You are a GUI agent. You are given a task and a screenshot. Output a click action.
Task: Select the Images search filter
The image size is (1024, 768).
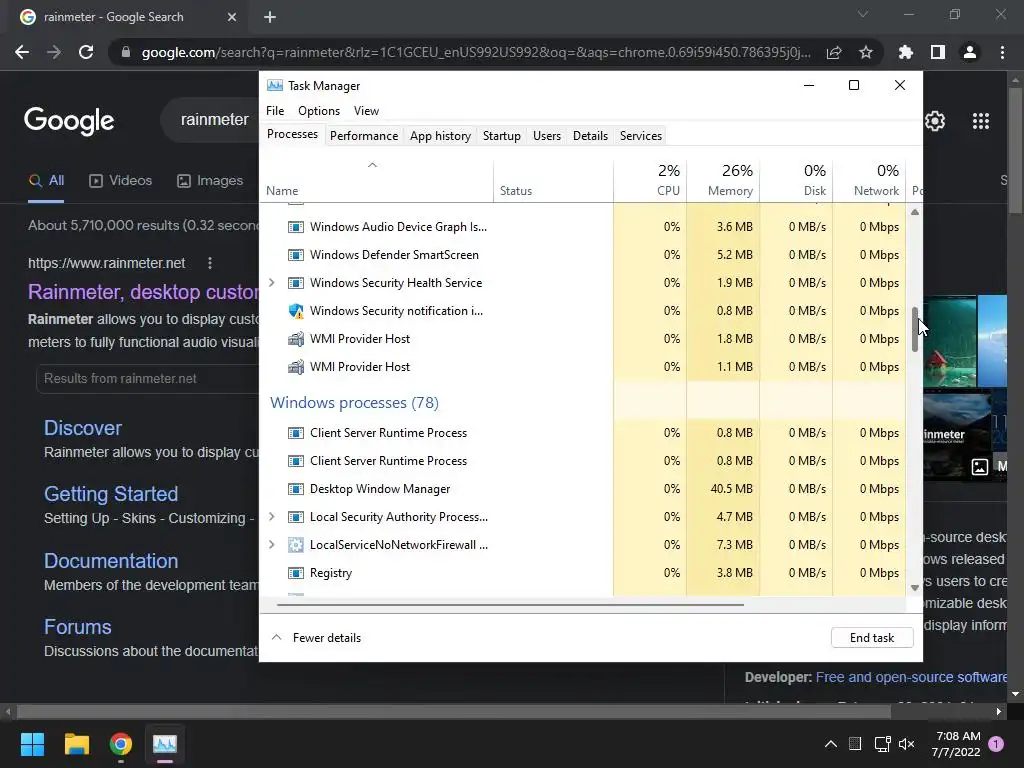[210, 181]
